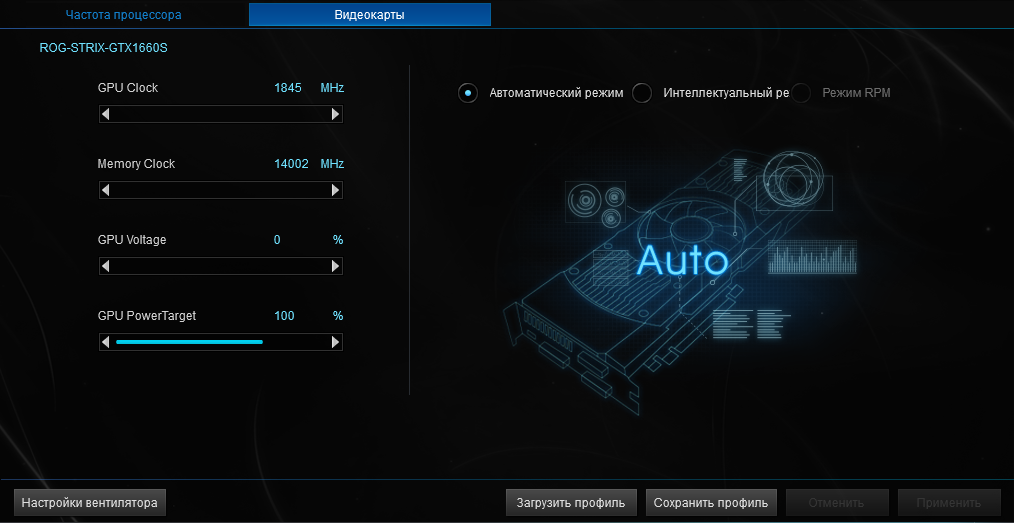Click the GPU PowerTarget slider bar
The width and height of the screenshot is (1014, 523).
pyautogui.click(x=221, y=342)
